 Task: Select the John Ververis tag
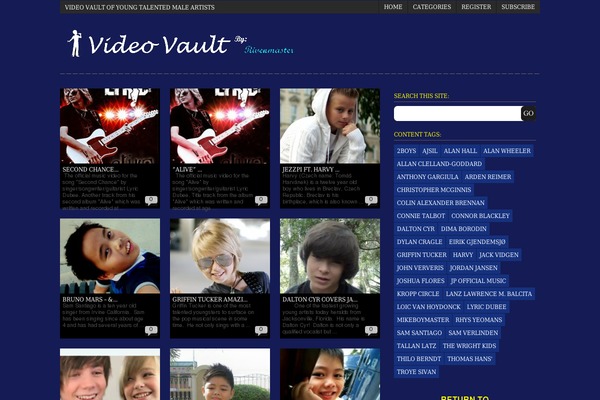pos(420,268)
